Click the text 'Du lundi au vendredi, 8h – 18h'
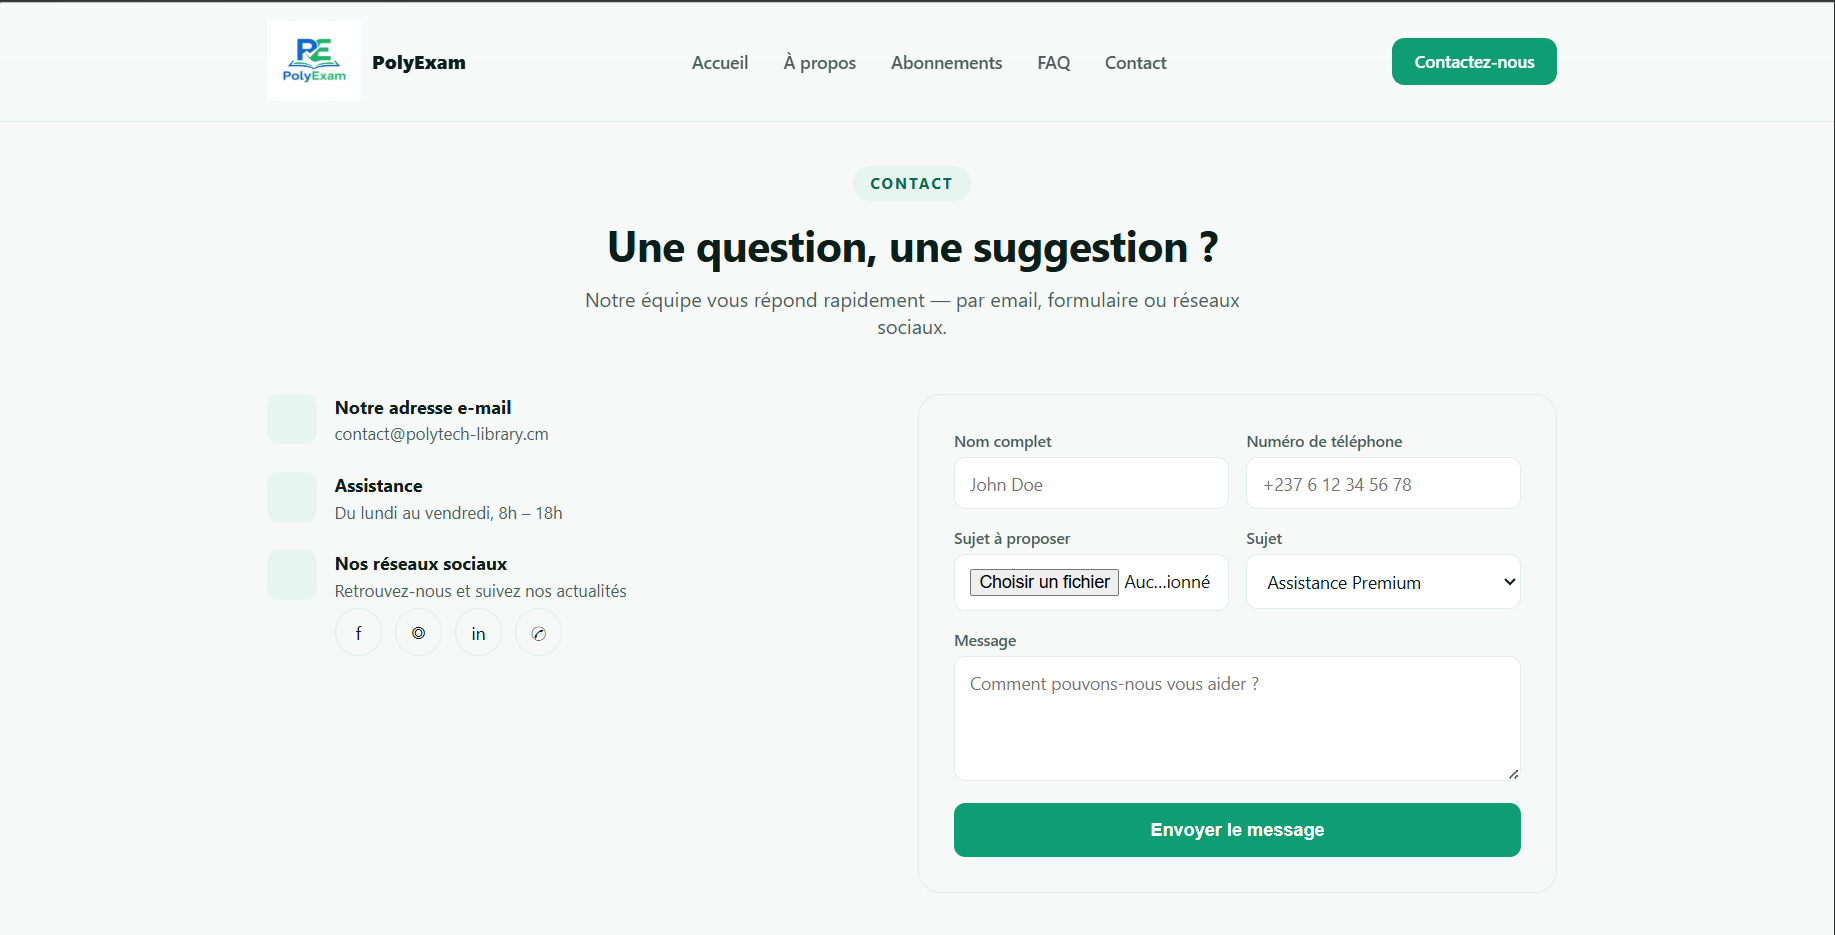 448,513
